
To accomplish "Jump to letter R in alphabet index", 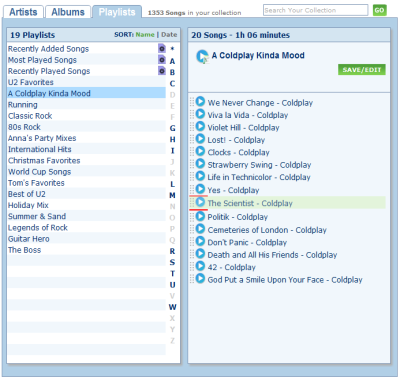I will (x=172, y=251).
